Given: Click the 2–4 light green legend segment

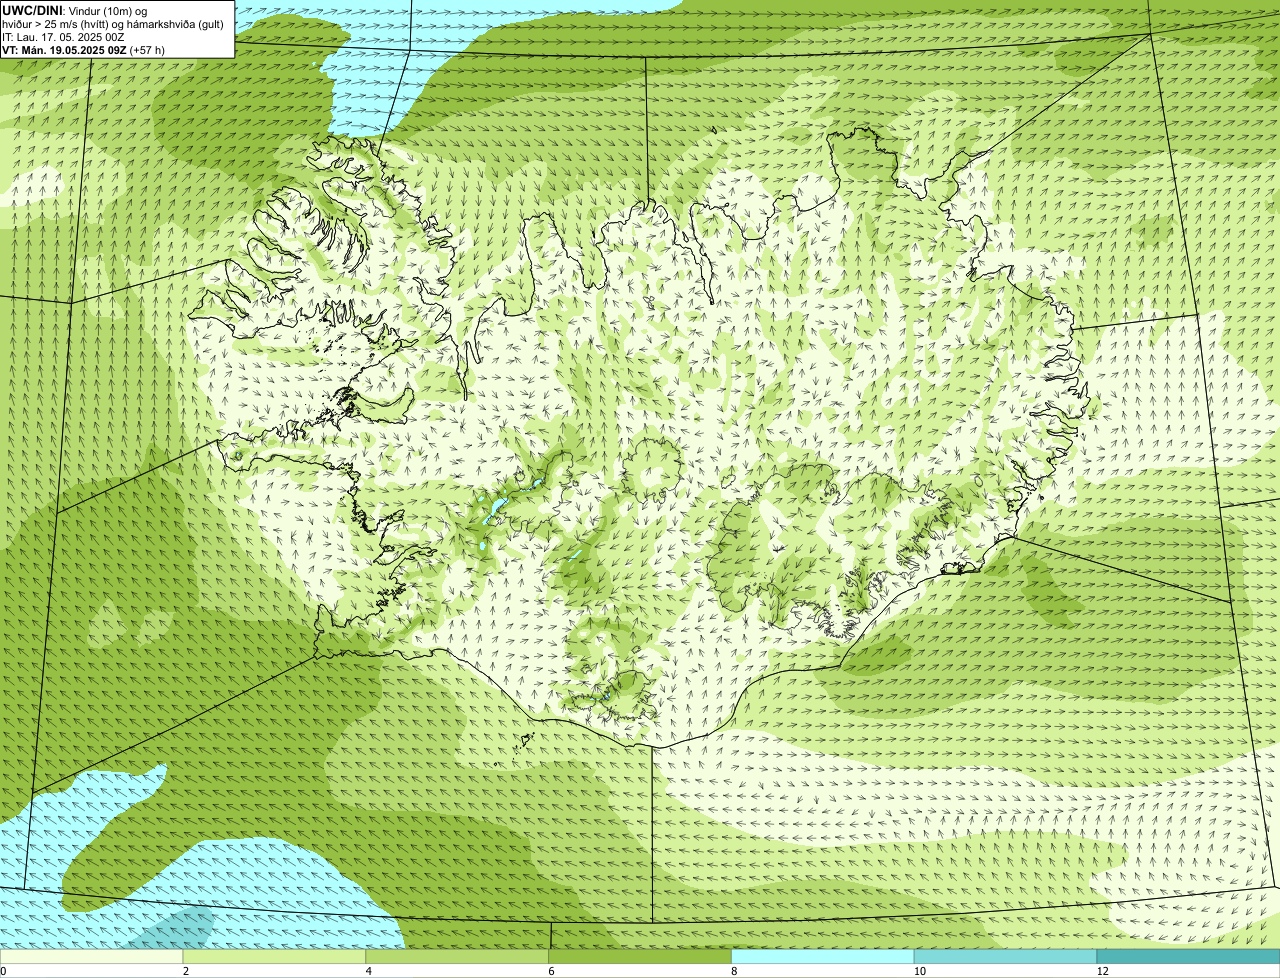Looking at the screenshot, I should pos(274,956).
